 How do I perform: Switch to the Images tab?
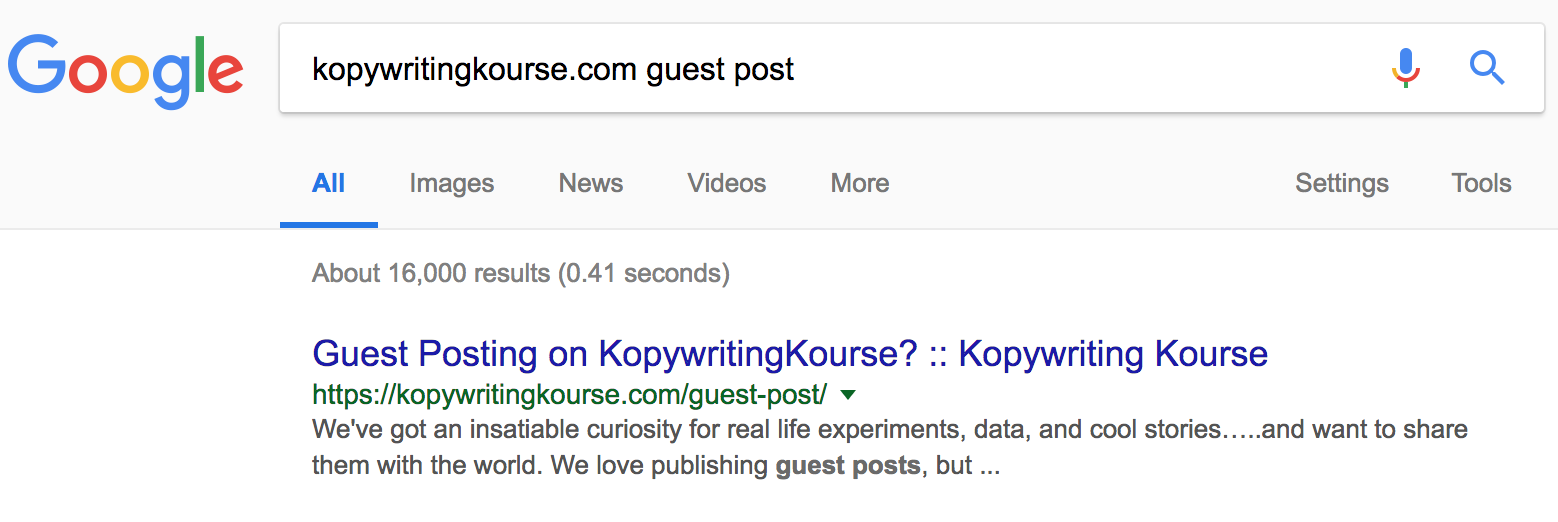tap(452, 184)
